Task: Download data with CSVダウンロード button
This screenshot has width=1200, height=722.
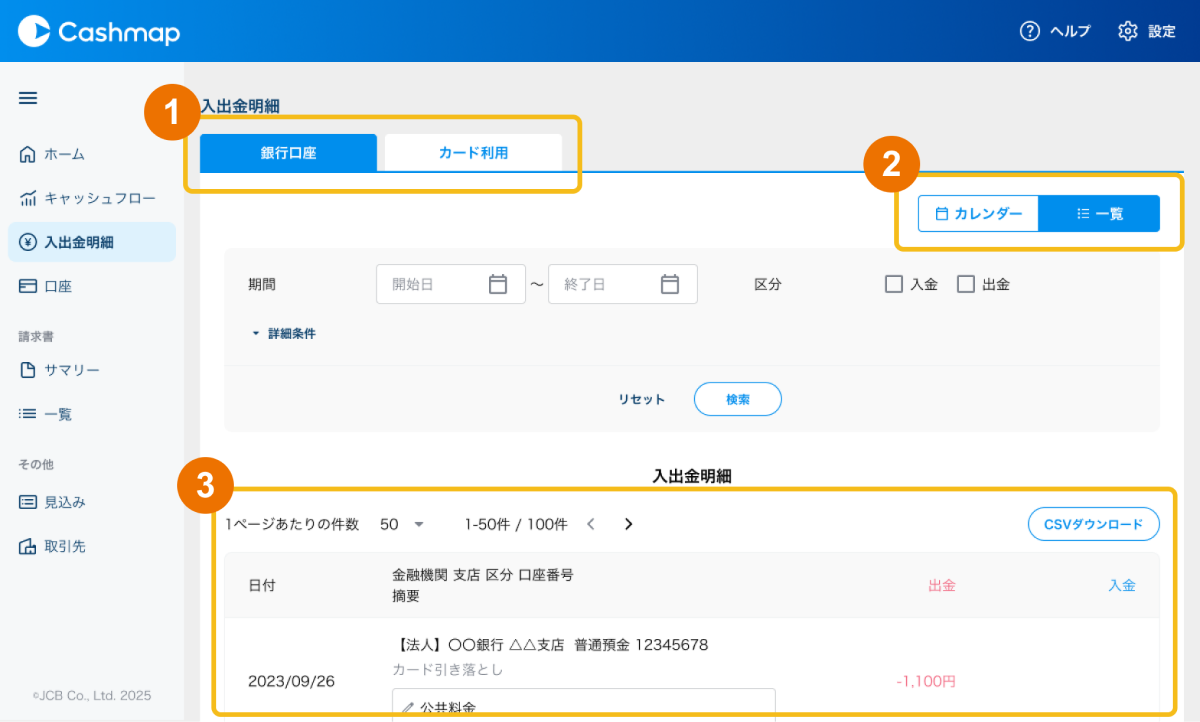Action: click(x=1093, y=524)
